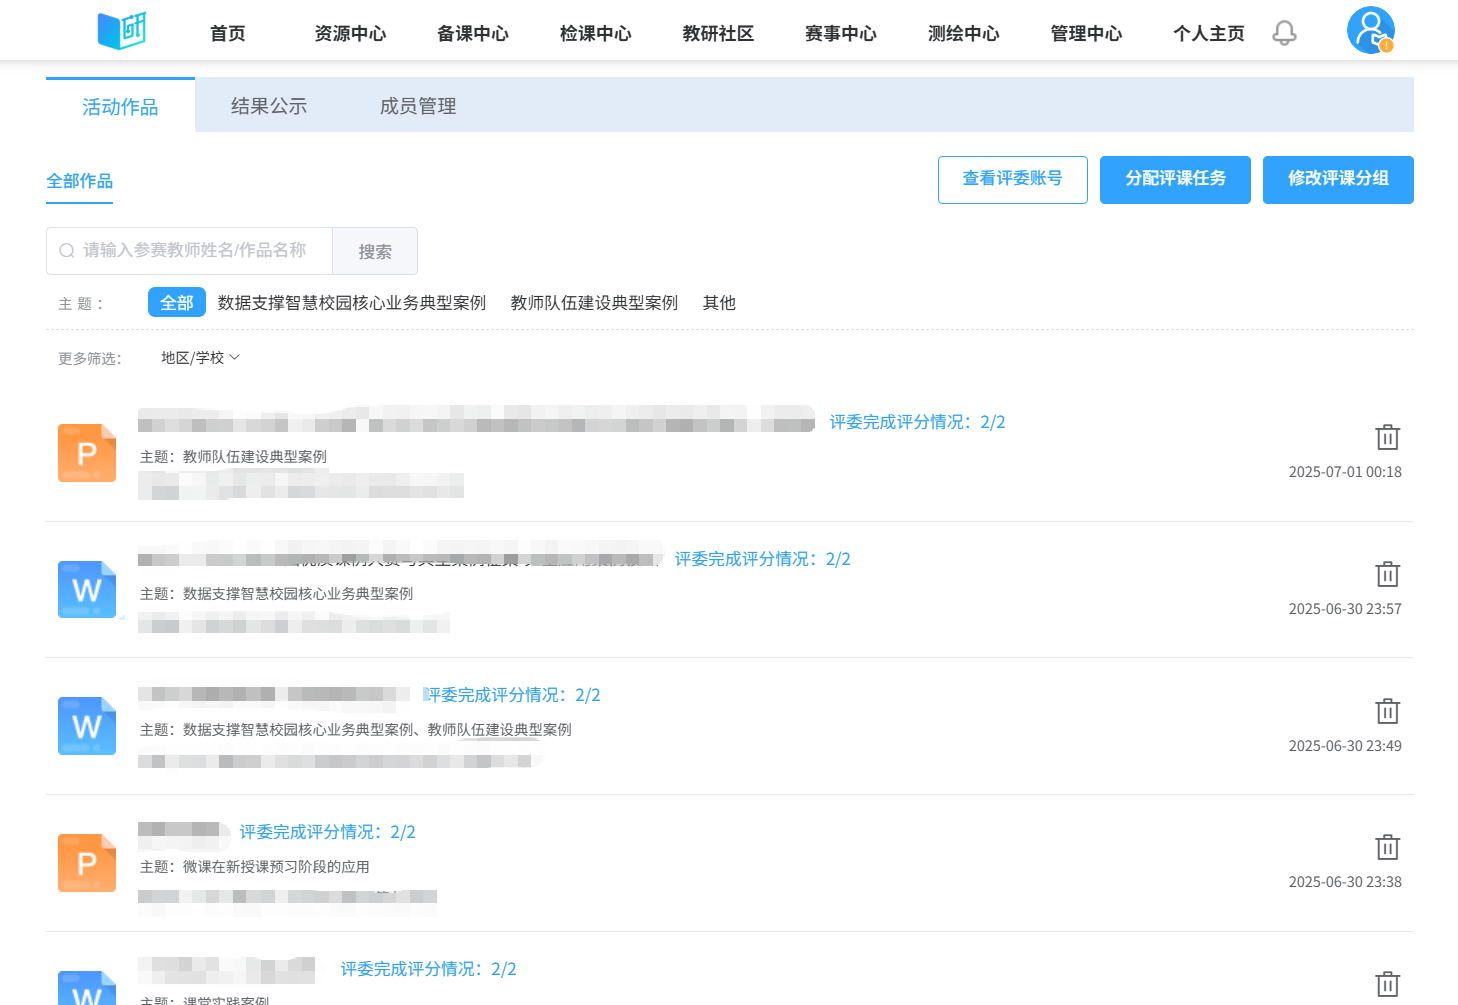Go to 资源中心 in top navigation
This screenshot has width=1458, height=1005.
pos(350,34)
